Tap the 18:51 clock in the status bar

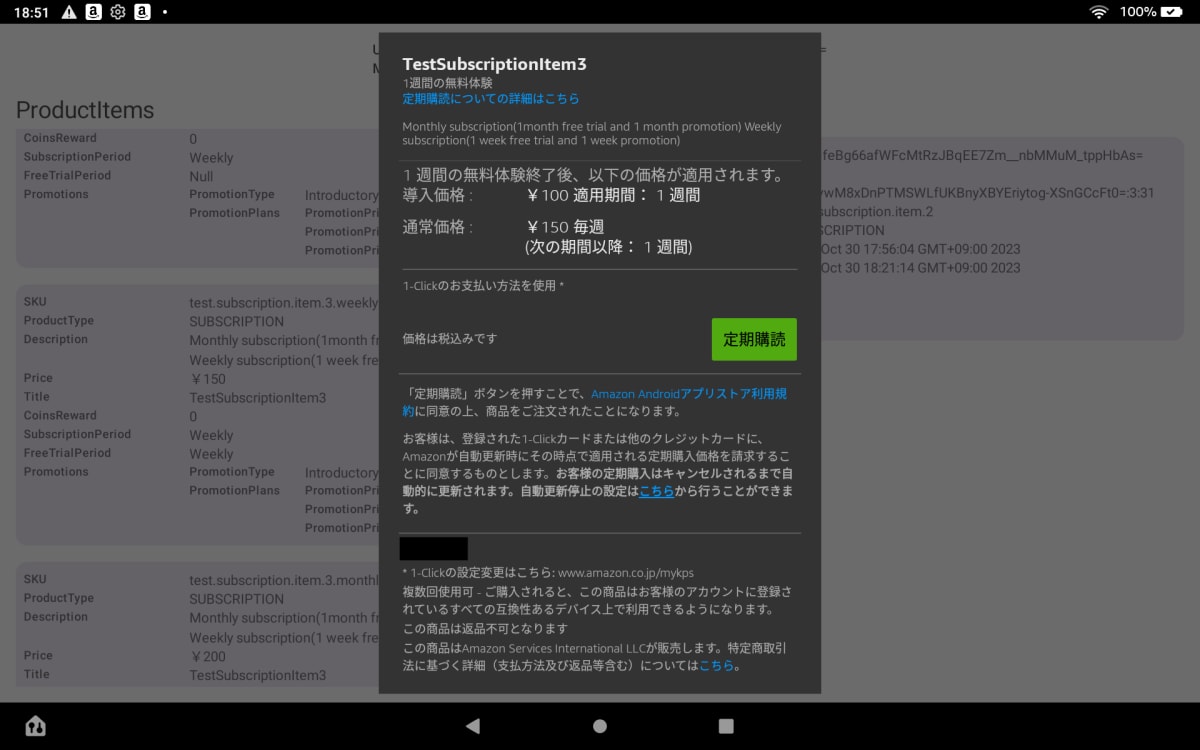click(x=32, y=12)
